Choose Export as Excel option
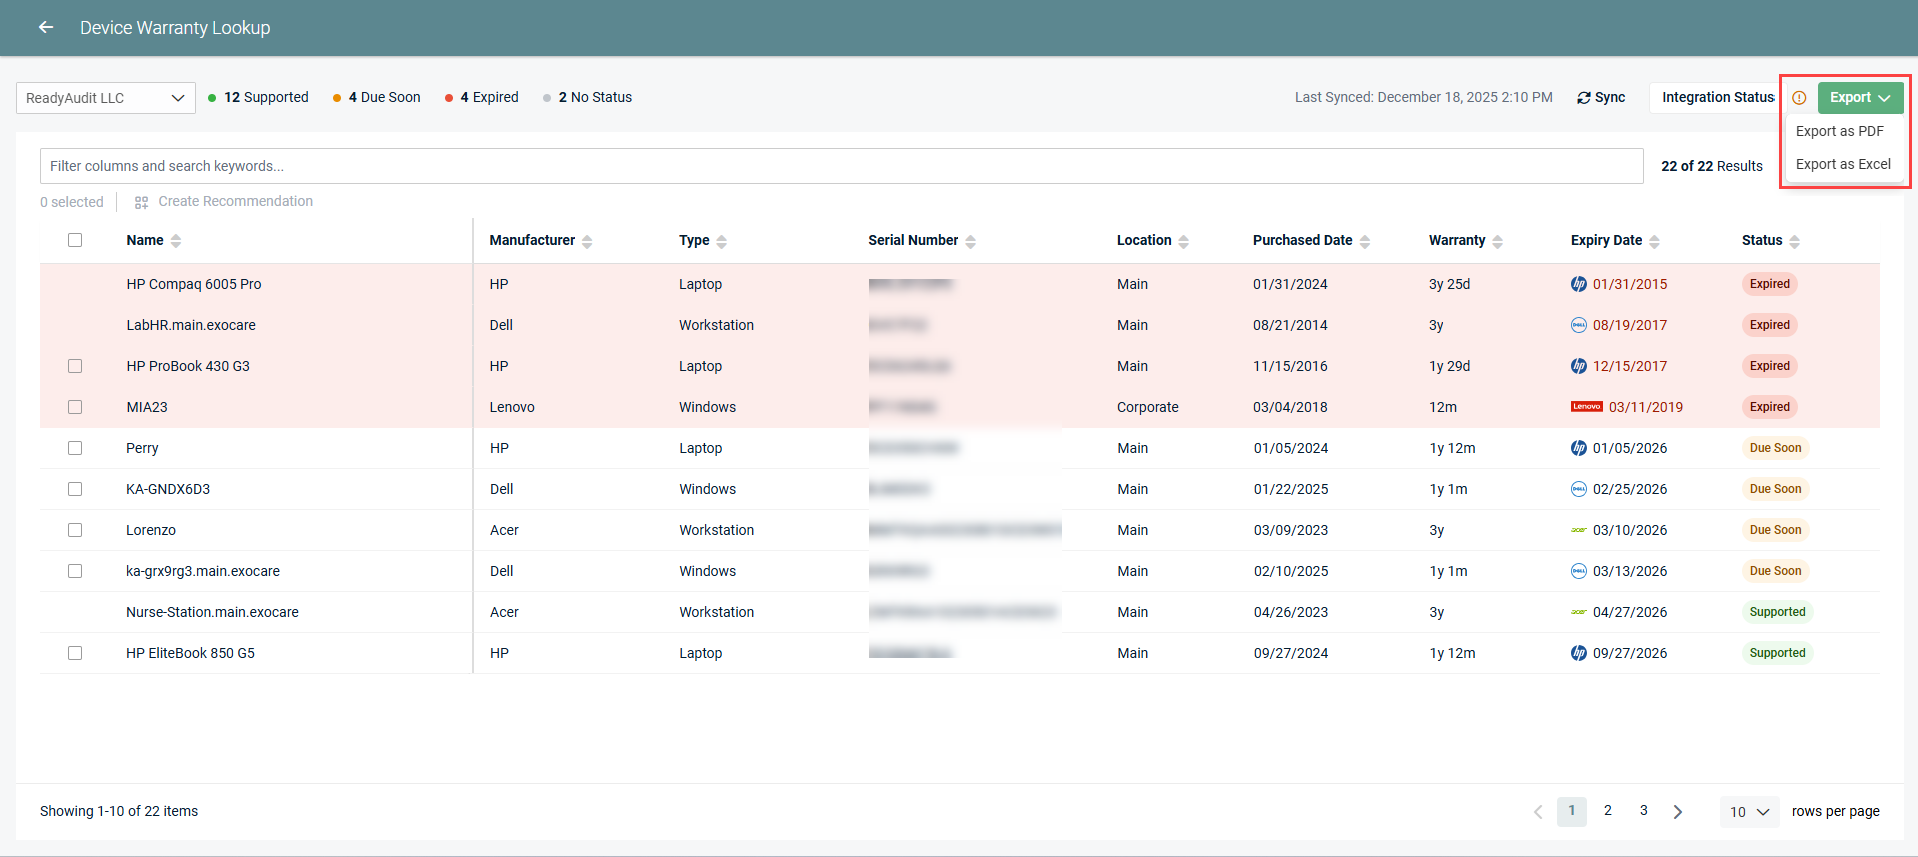 (1842, 164)
